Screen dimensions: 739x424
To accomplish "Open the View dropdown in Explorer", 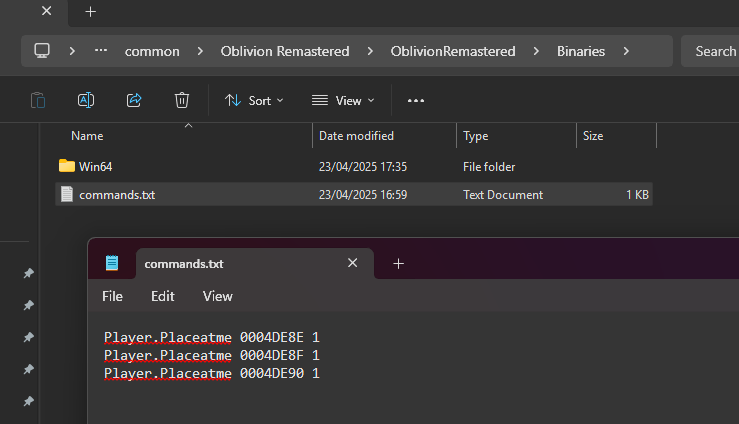I will tap(342, 100).
